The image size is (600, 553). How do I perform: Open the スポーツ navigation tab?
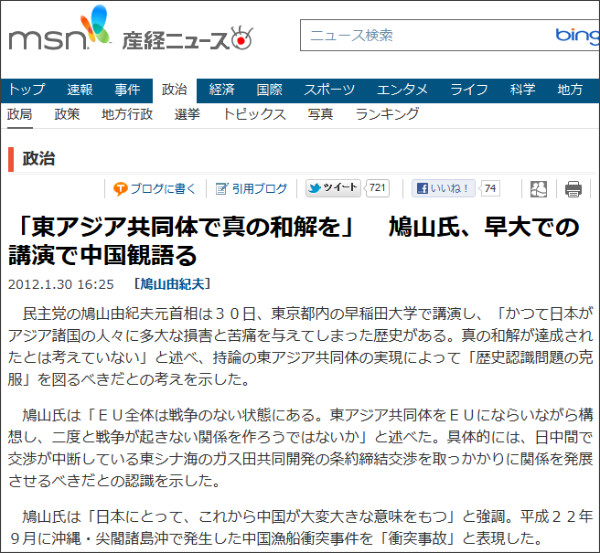tap(329, 90)
